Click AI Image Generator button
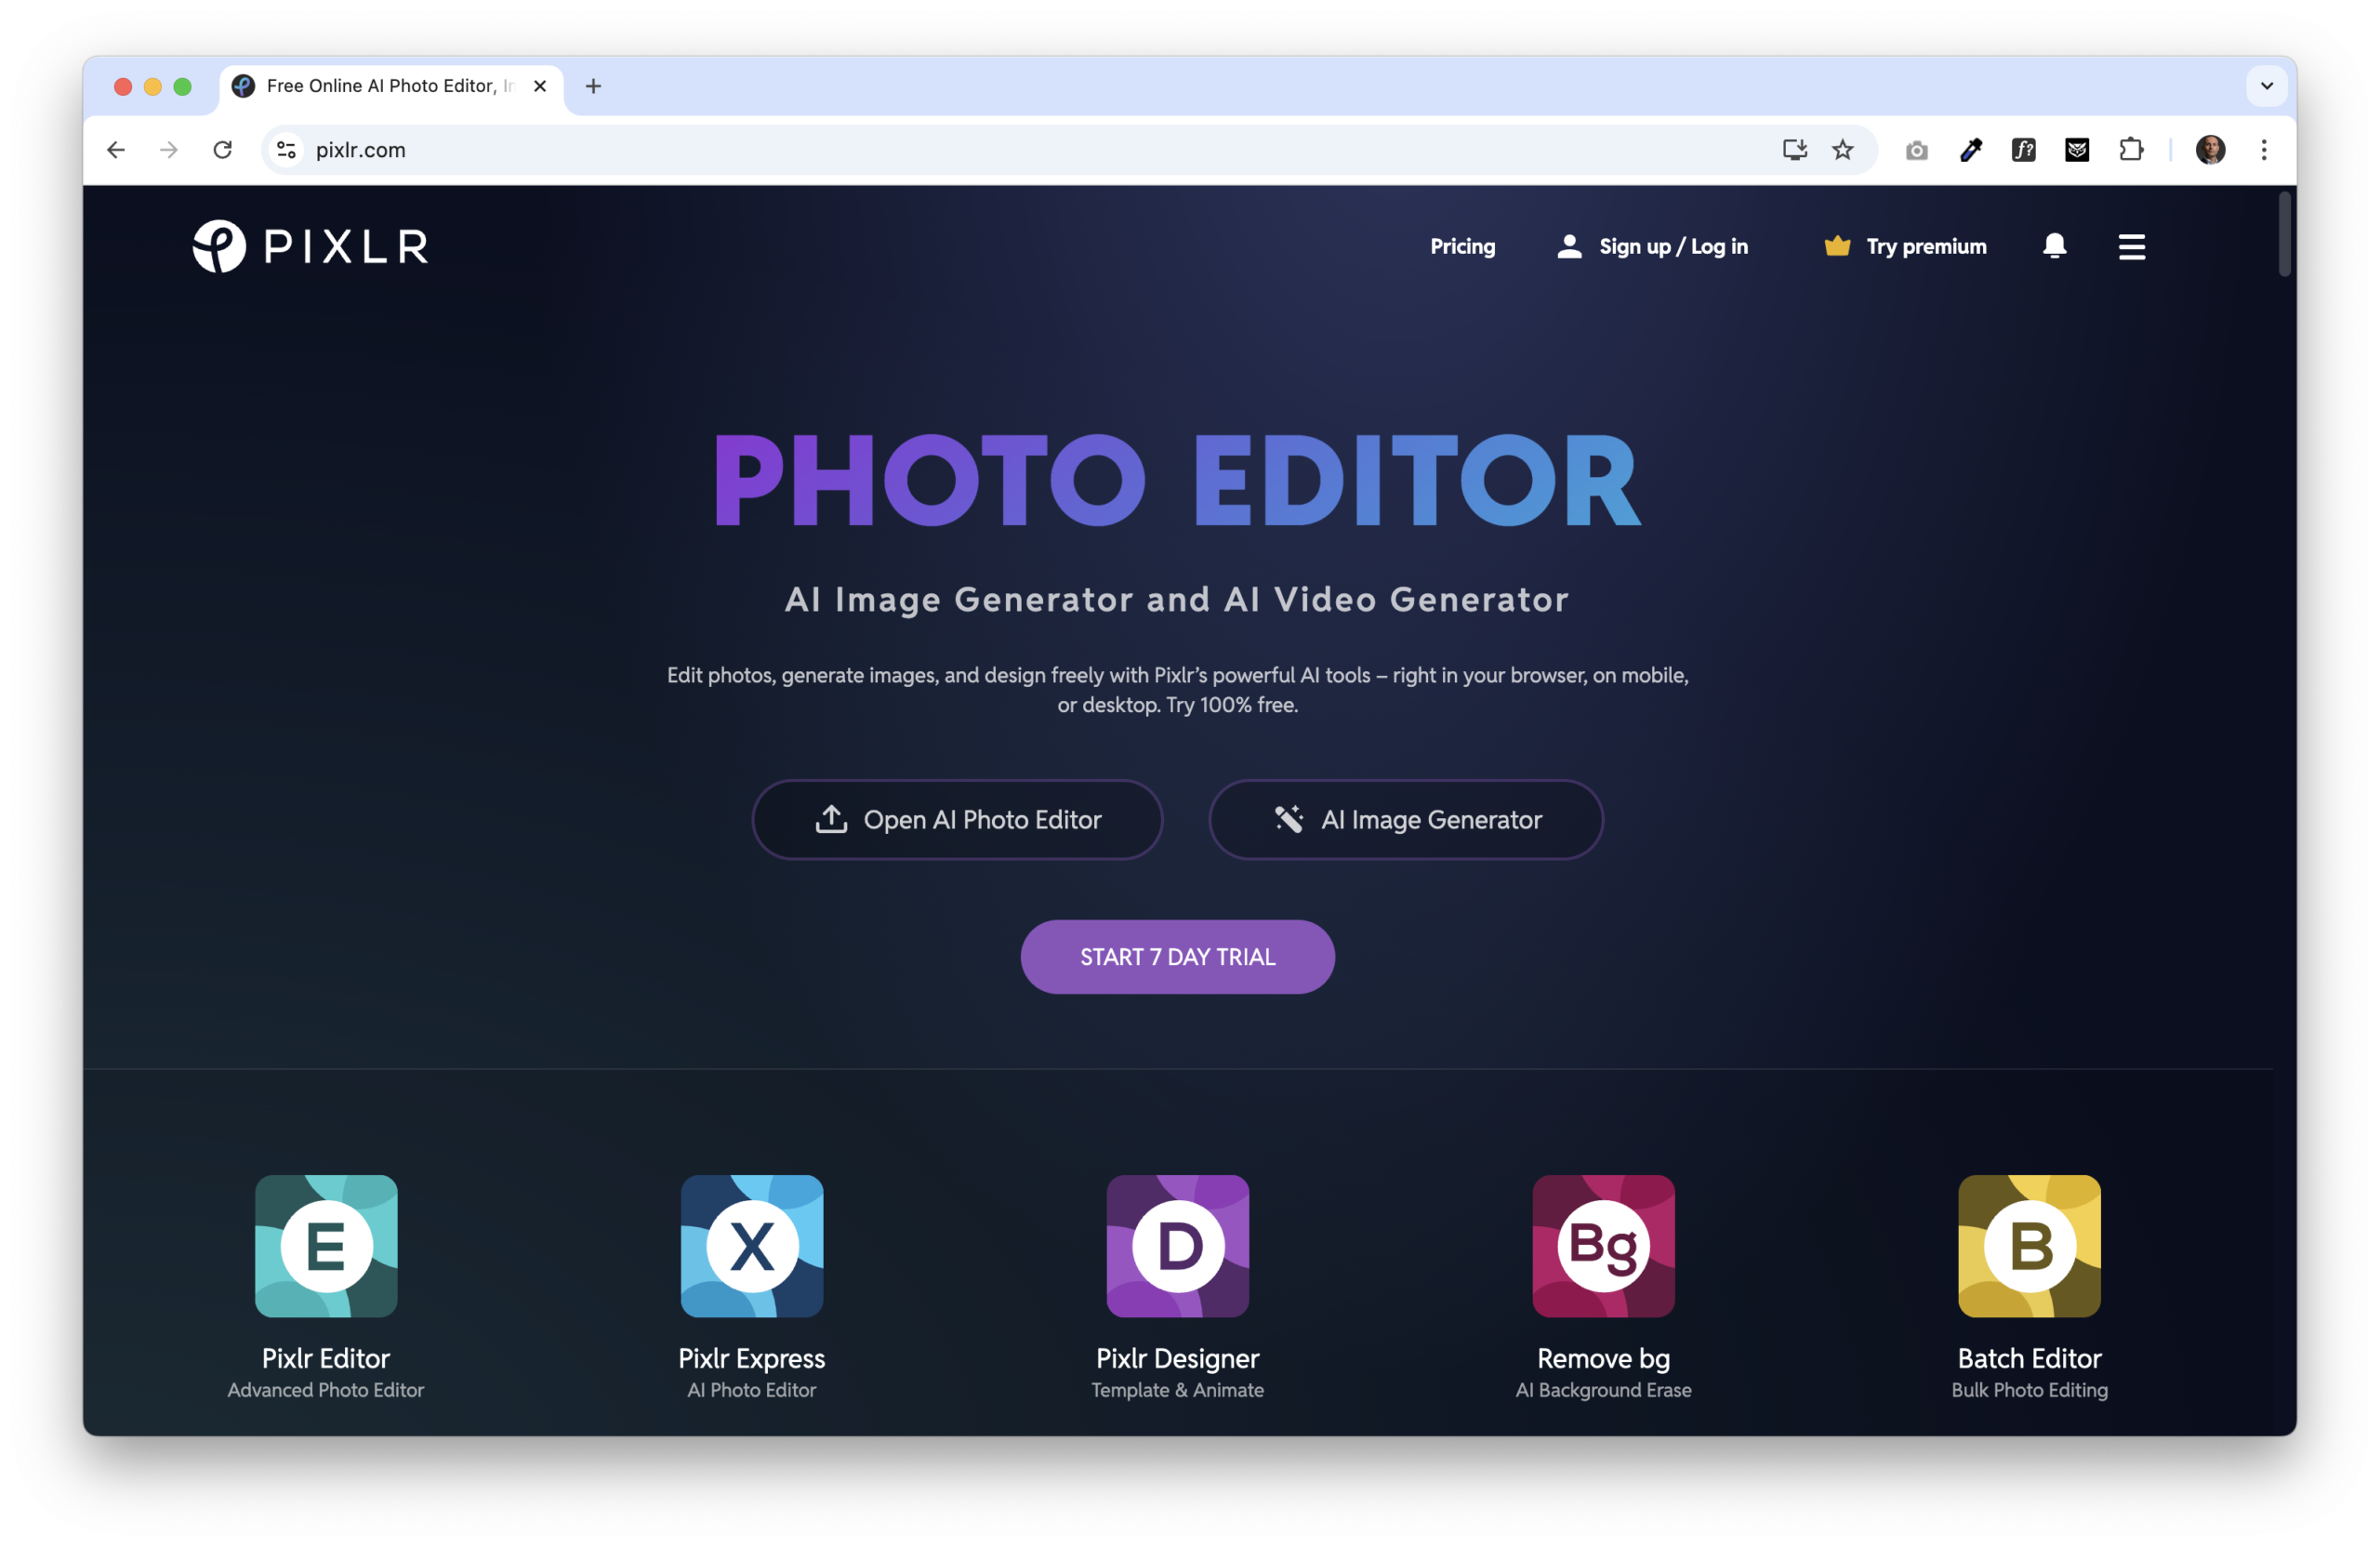This screenshot has width=2380, height=1546. click(x=1406, y=819)
